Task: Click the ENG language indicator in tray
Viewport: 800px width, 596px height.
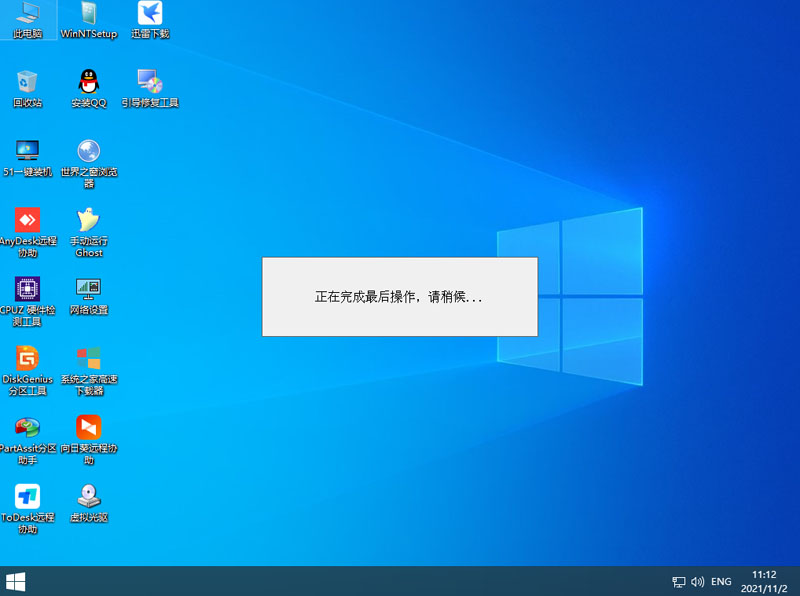Action: pos(721,581)
